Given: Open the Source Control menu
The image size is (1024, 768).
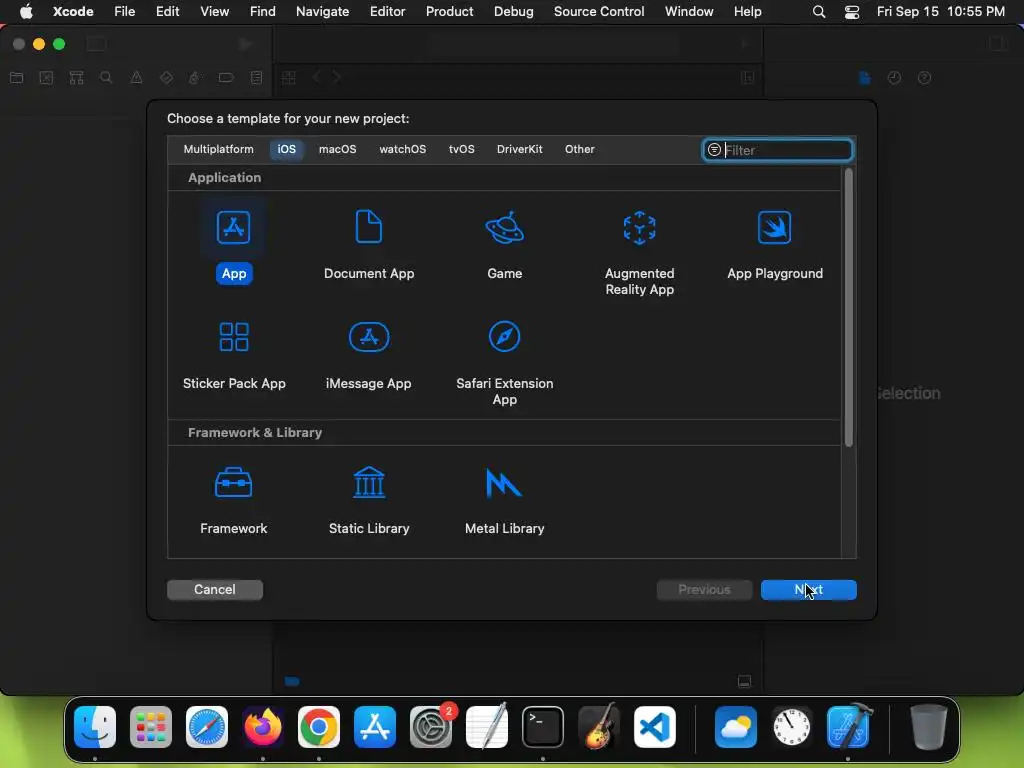Looking at the screenshot, I should tap(599, 11).
